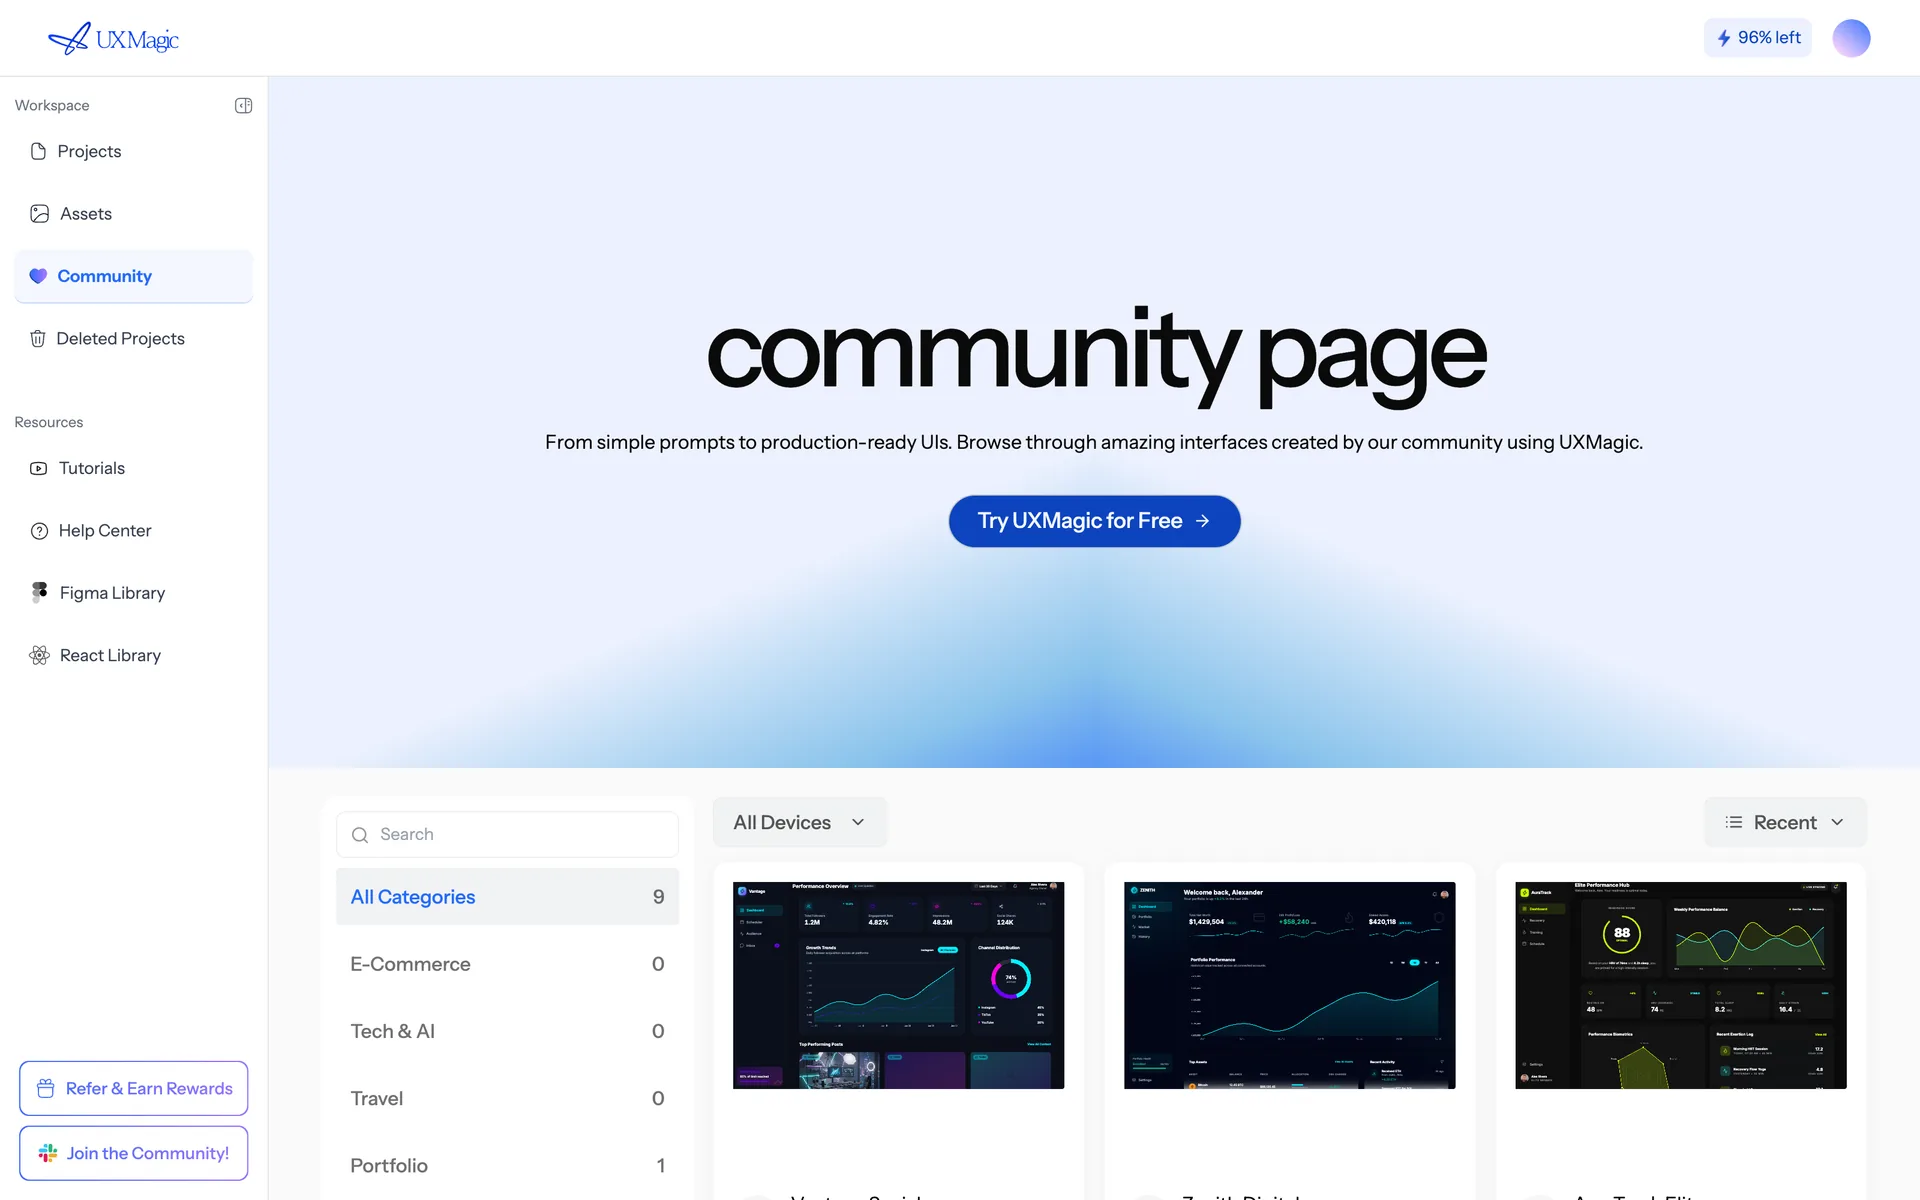Open the Performance Overview dashboard thumbnail
Screen dimensions: 1920x1200
click(898, 985)
